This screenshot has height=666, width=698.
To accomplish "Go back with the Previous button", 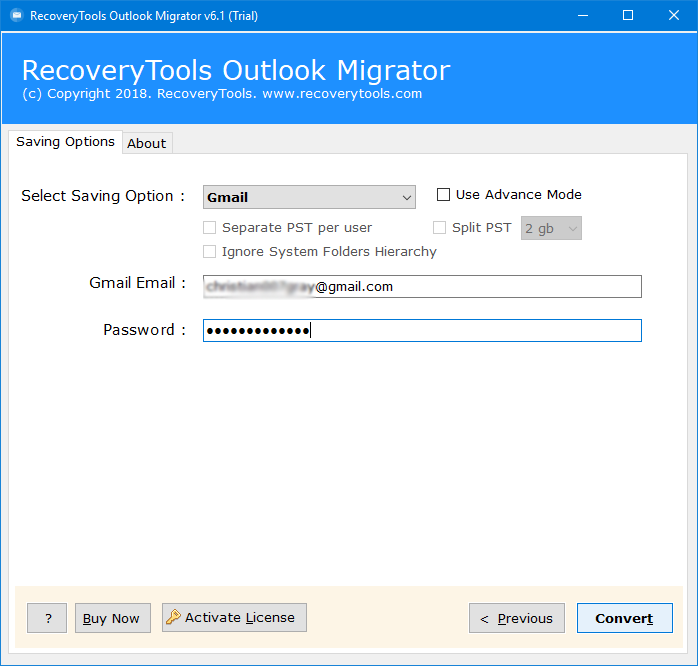I will pyautogui.click(x=517, y=618).
